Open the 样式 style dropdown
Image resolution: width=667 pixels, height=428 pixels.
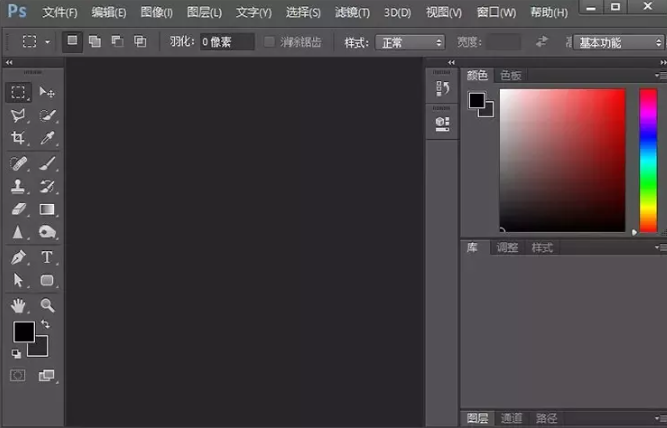click(409, 43)
